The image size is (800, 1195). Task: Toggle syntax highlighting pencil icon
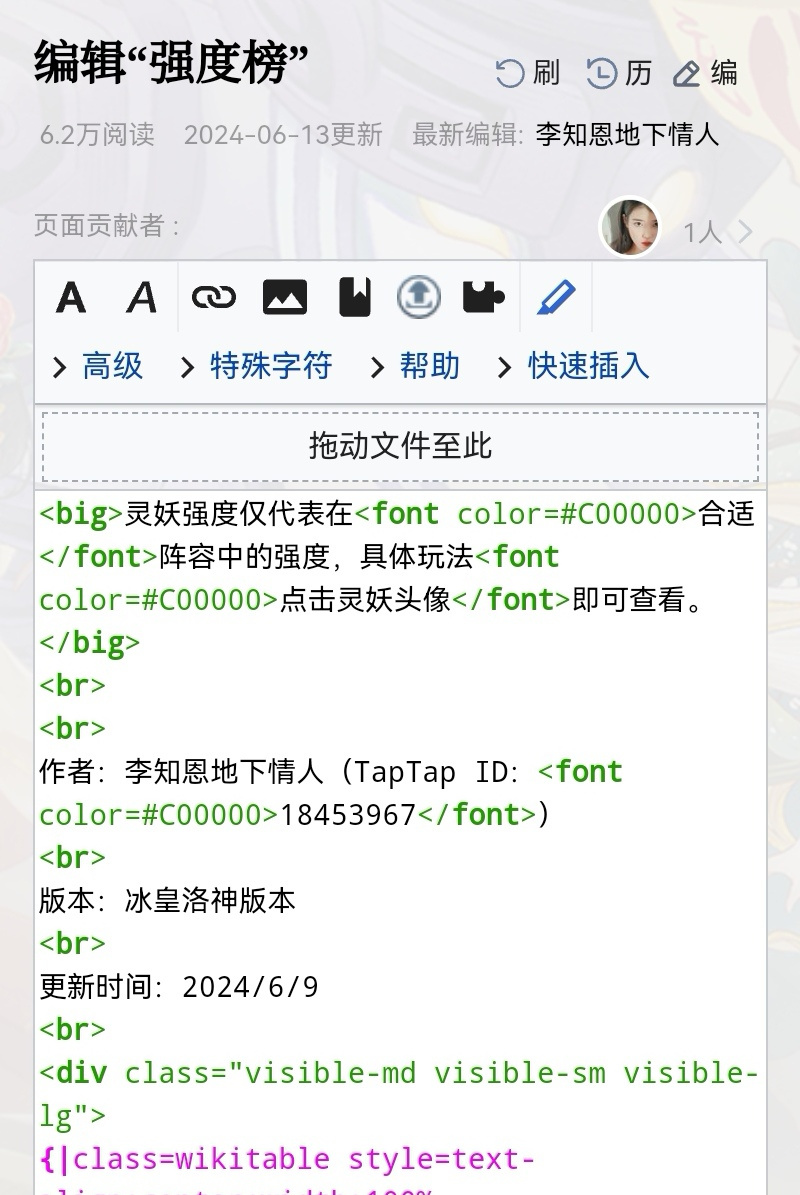click(556, 297)
